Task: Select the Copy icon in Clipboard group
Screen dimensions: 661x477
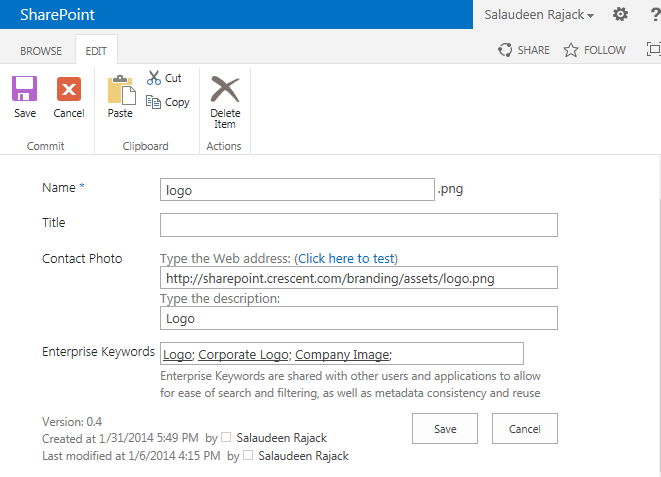Action: (153, 102)
